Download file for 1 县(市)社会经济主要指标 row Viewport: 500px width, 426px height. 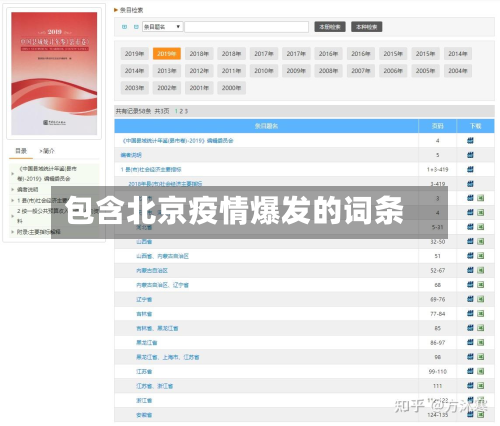pyautogui.click(x=470, y=169)
